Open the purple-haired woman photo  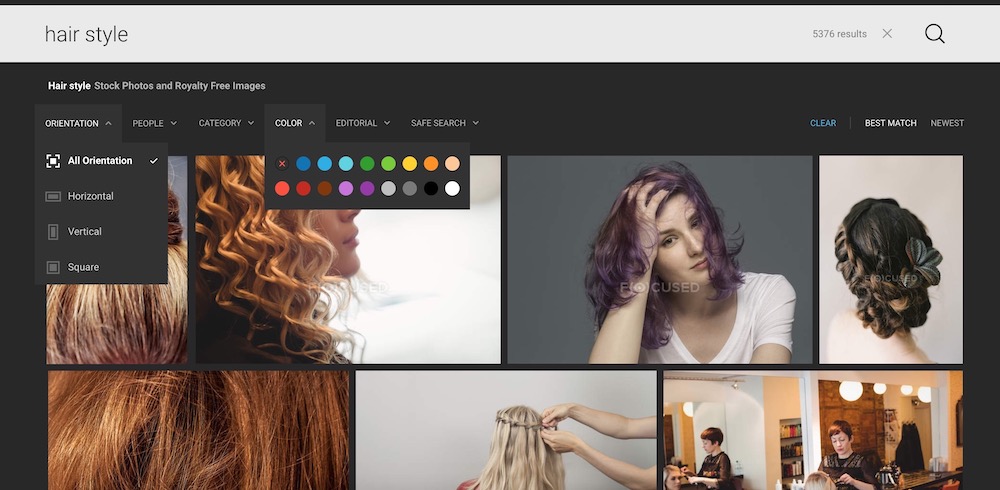point(660,260)
